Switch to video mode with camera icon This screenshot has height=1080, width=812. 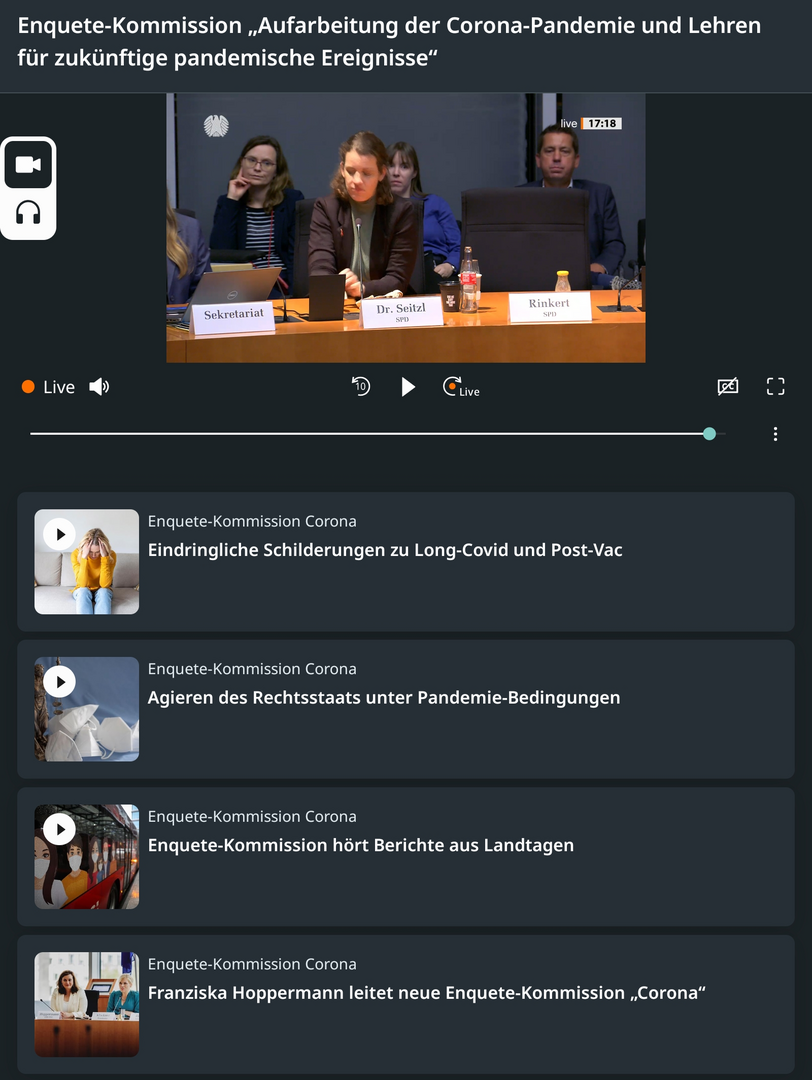click(28, 165)
